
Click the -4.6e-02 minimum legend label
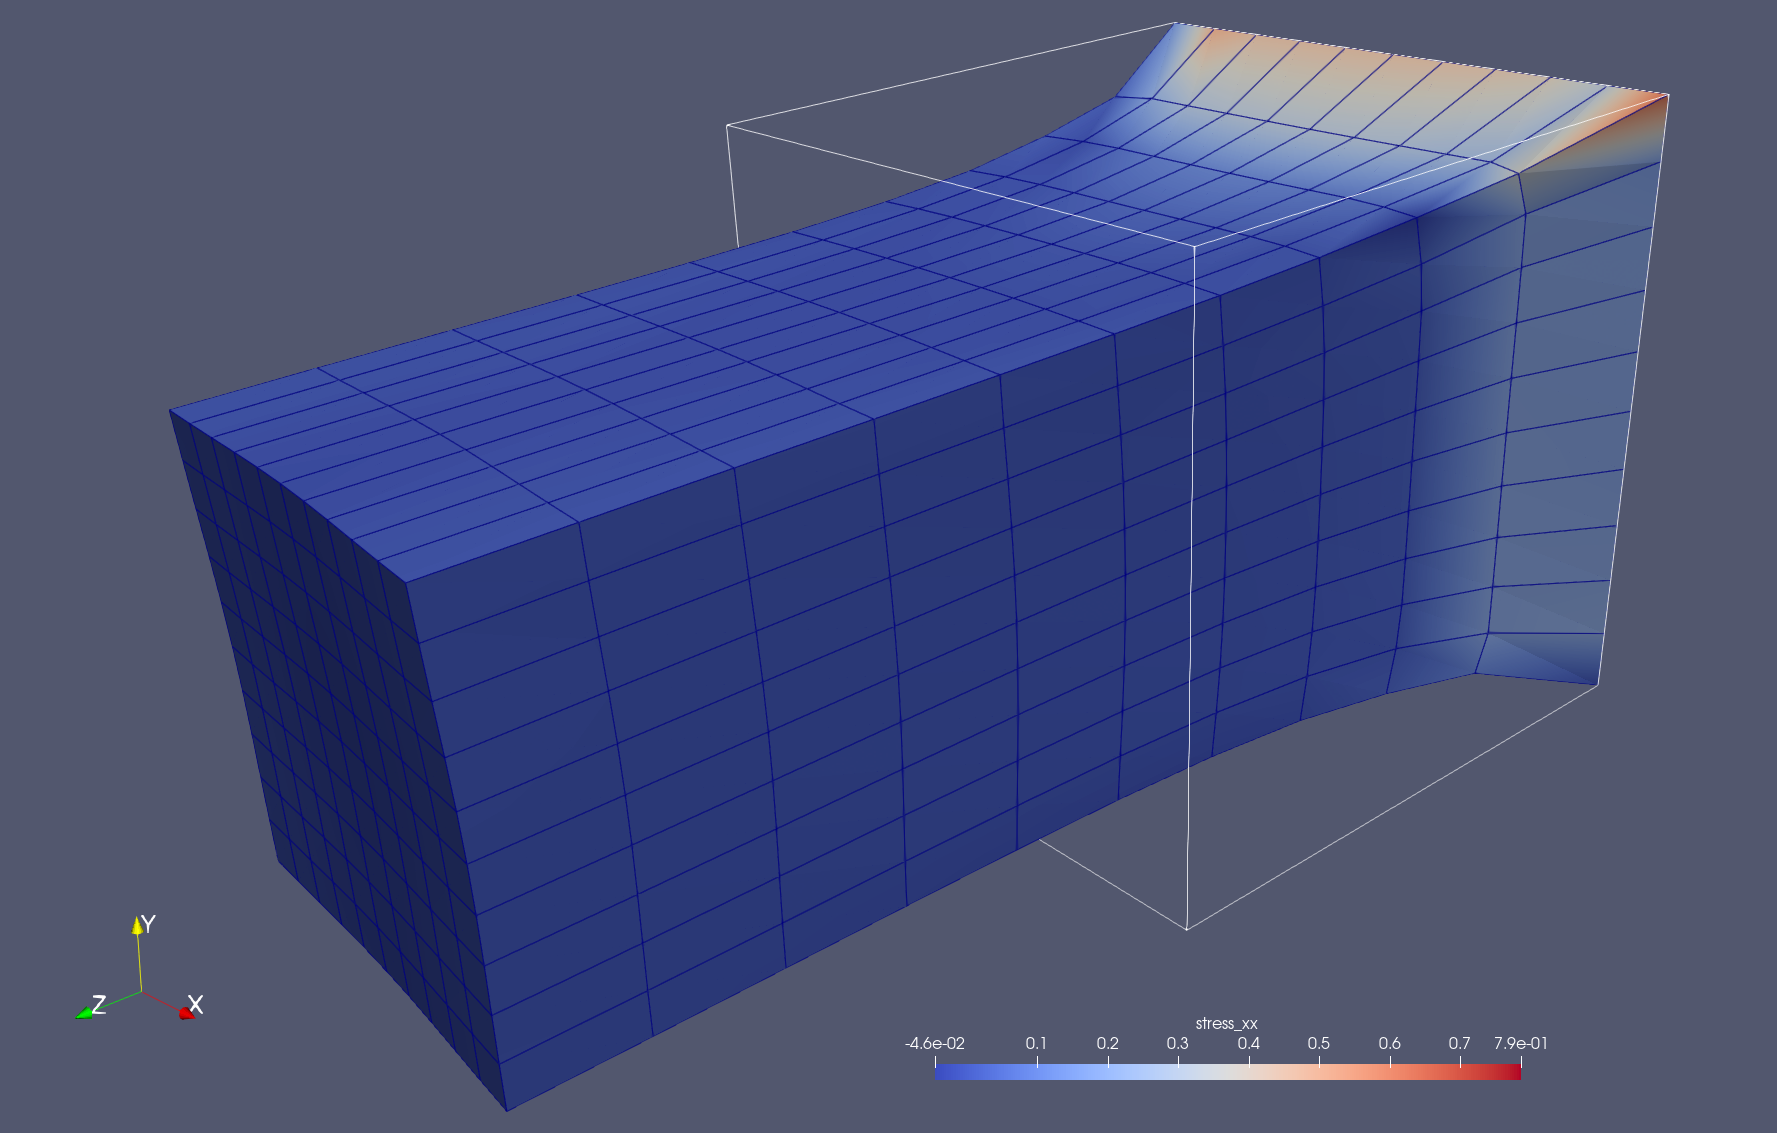[934, 1043]
